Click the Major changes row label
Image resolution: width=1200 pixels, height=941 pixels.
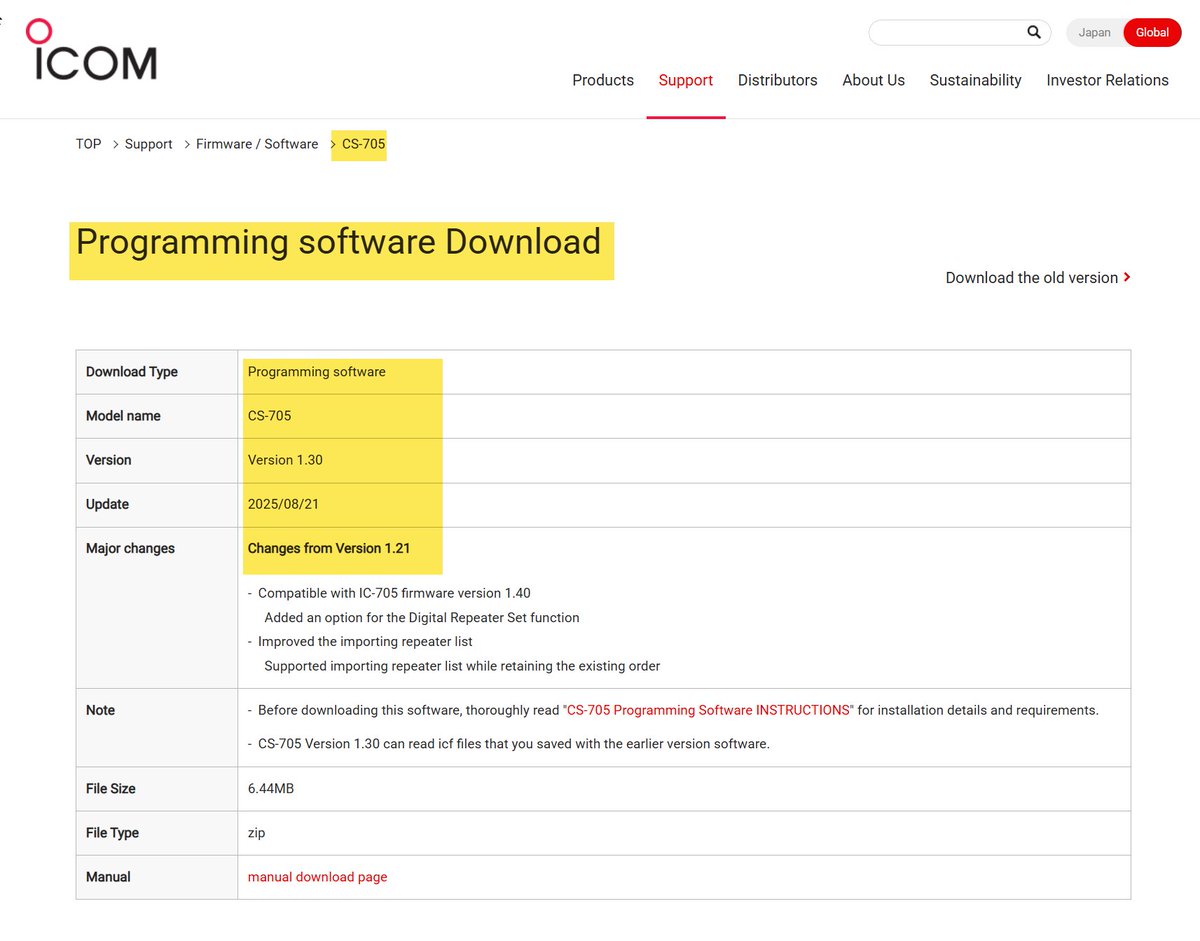coord(130,548)
